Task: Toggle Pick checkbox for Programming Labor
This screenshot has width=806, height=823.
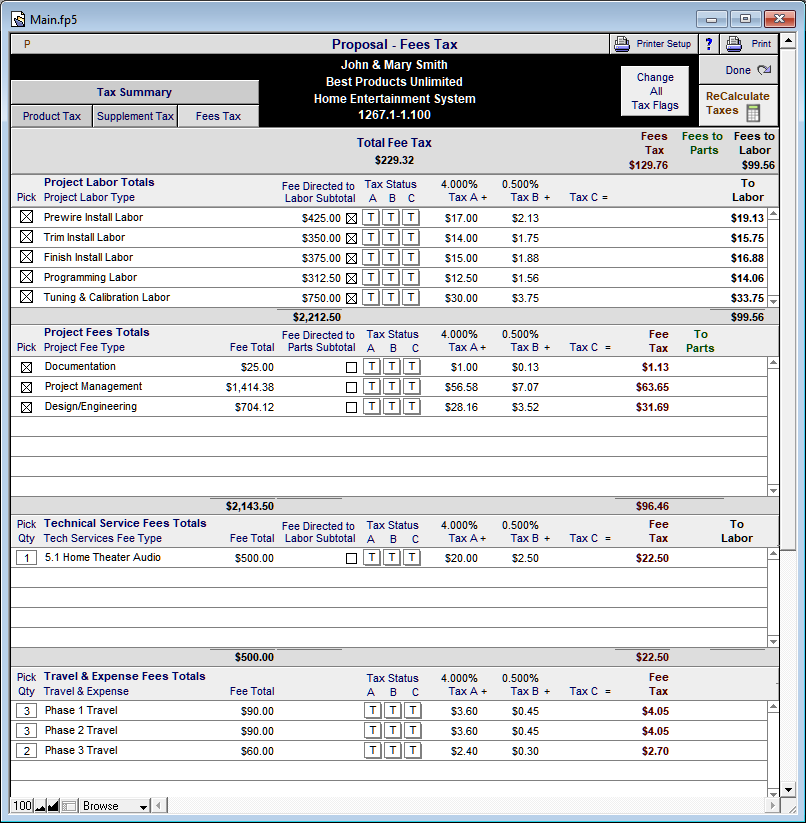Action: (26, 277)
